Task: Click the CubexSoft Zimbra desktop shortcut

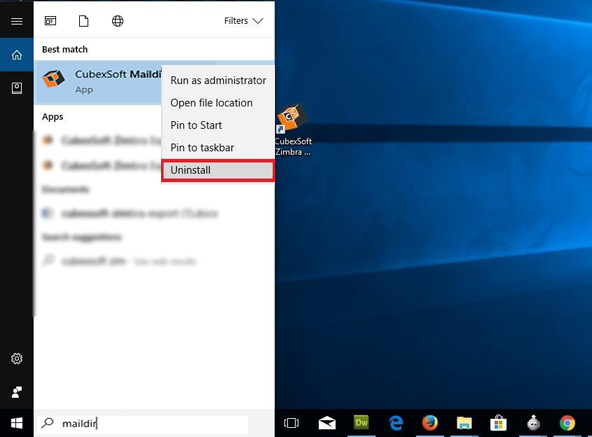Action: [x=293, y=130]
